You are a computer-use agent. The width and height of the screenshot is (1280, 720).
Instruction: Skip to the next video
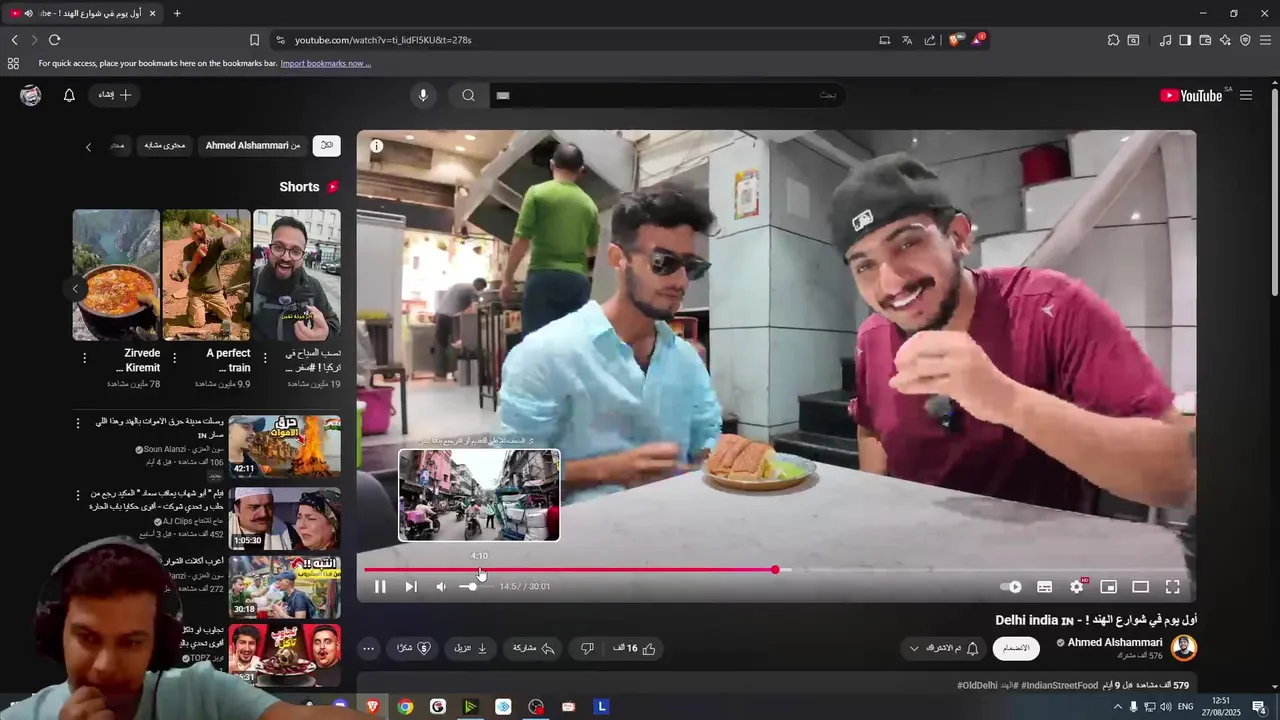point(411,587)
